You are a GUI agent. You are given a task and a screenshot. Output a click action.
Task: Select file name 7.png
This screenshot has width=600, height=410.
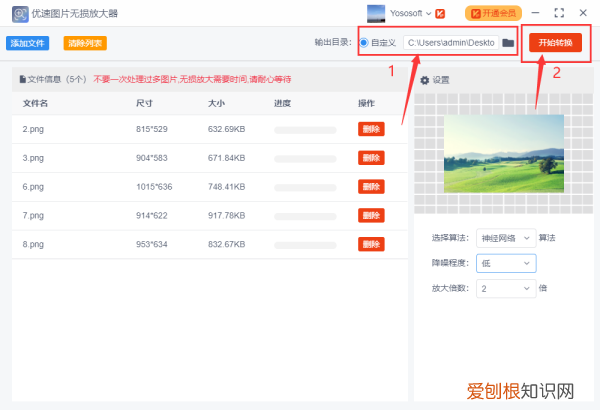pos(33,216)
